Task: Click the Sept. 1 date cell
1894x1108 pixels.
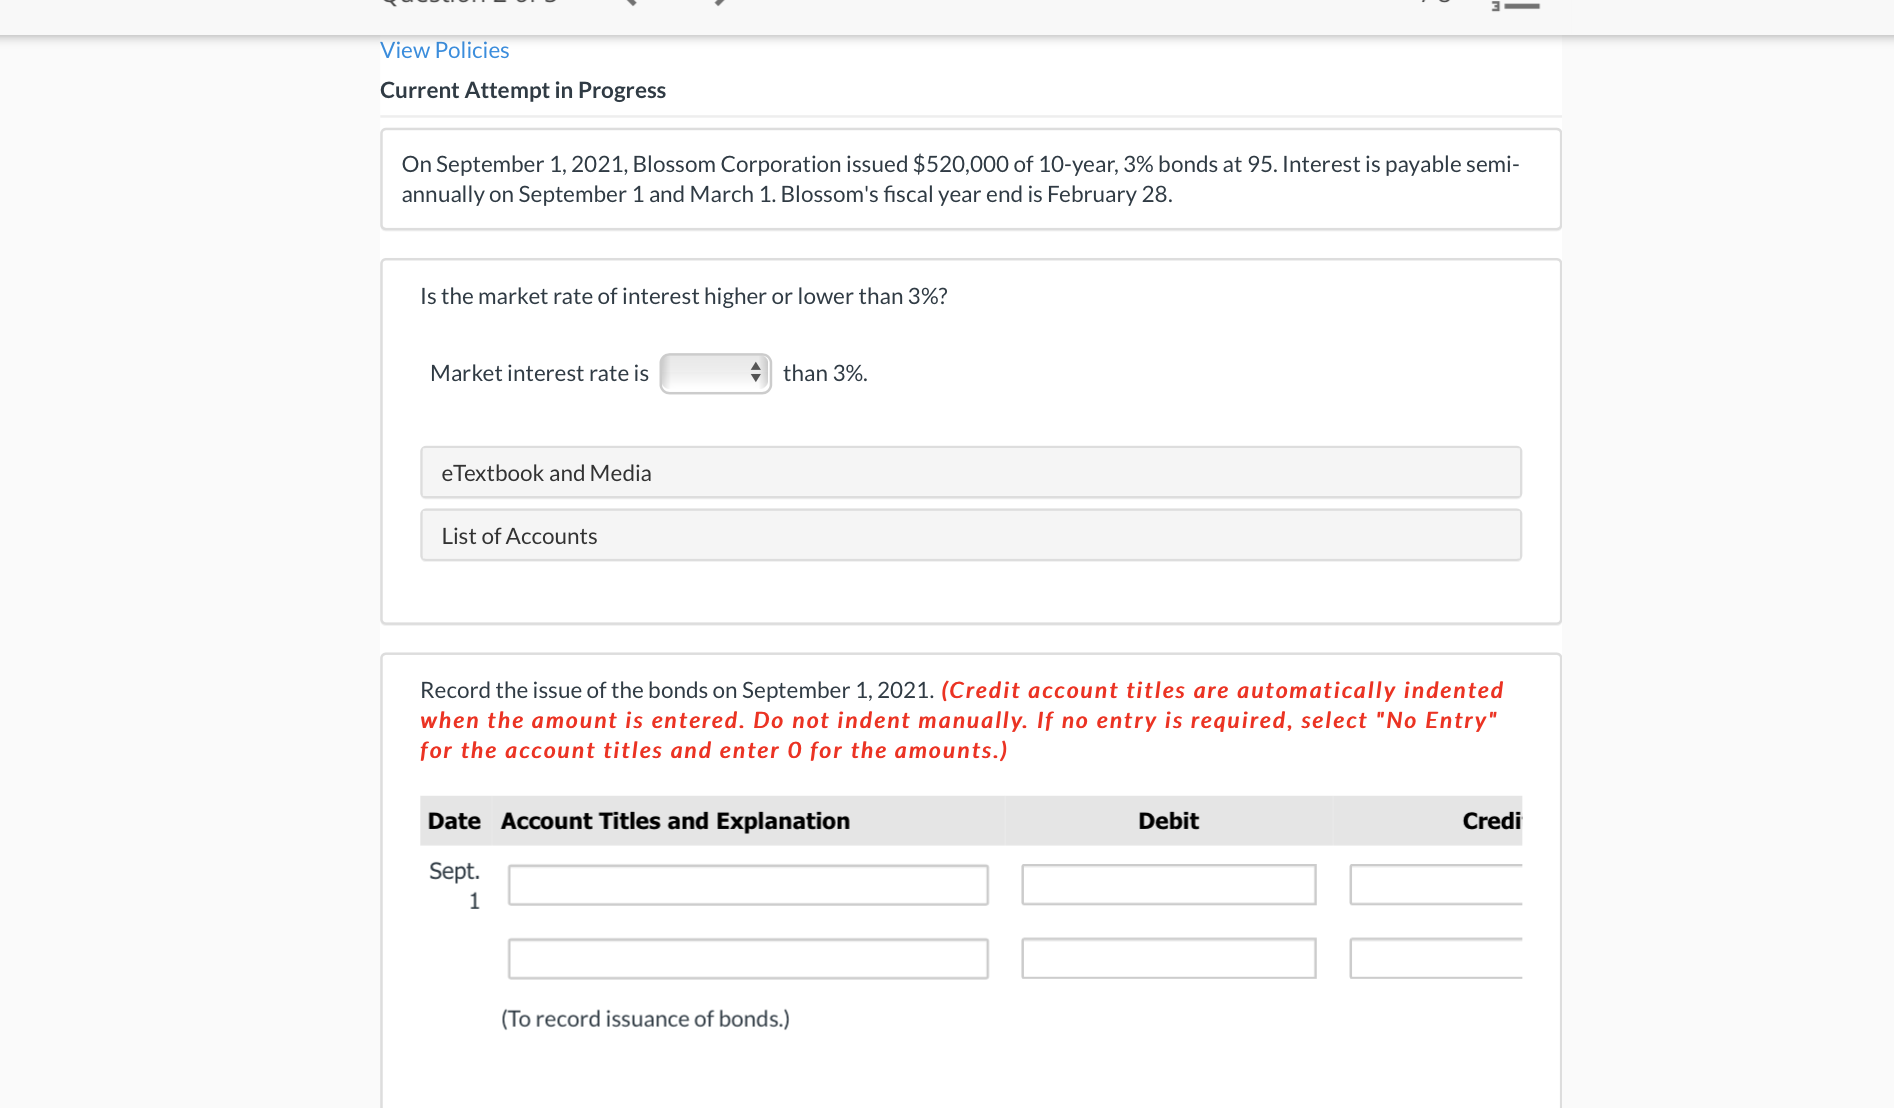Action: coord(455,885)
